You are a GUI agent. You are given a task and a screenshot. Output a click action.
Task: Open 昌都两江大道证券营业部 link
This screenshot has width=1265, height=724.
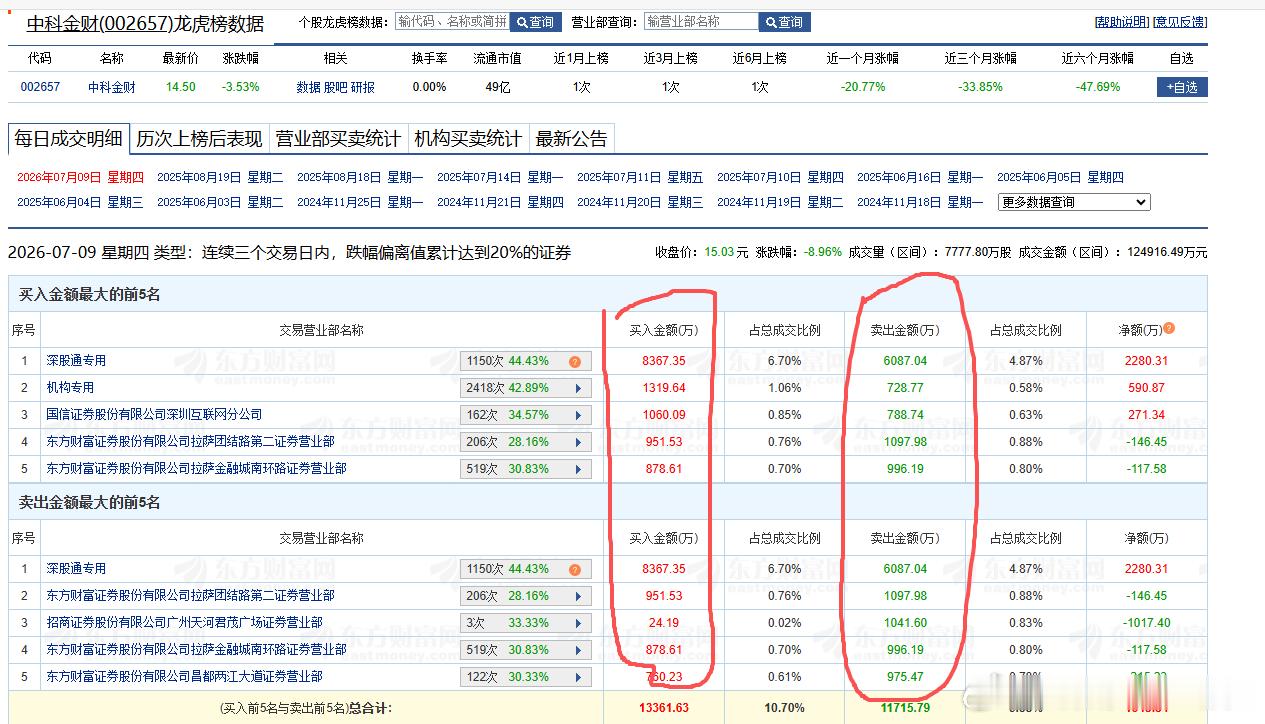tap(184, 677)
